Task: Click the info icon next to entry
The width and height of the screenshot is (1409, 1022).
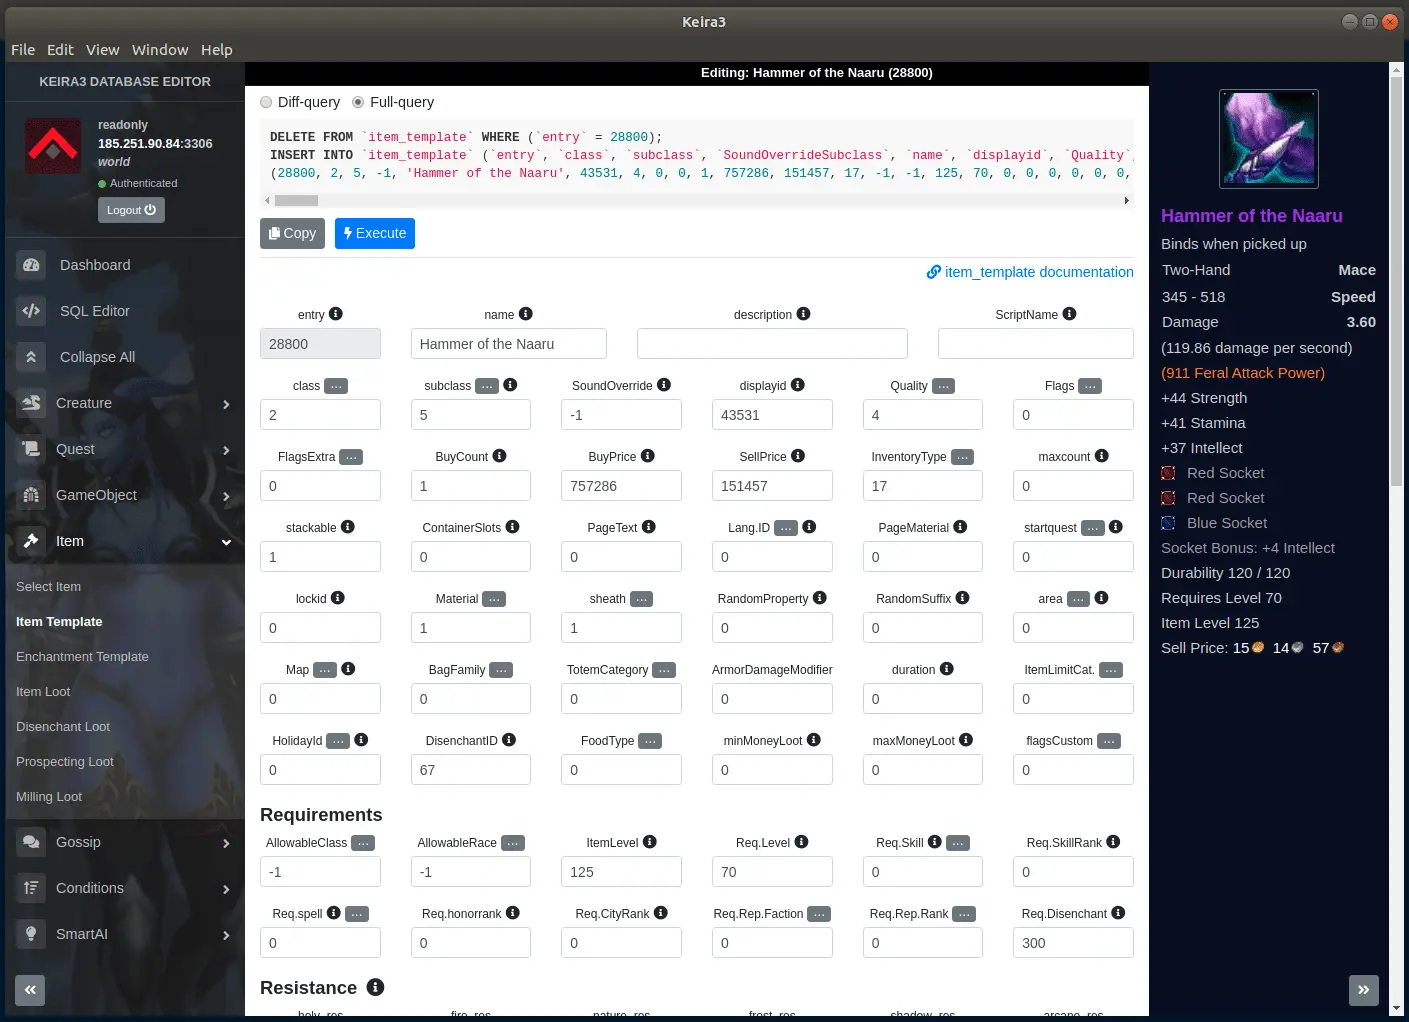Action: click(x=336, y=314)
